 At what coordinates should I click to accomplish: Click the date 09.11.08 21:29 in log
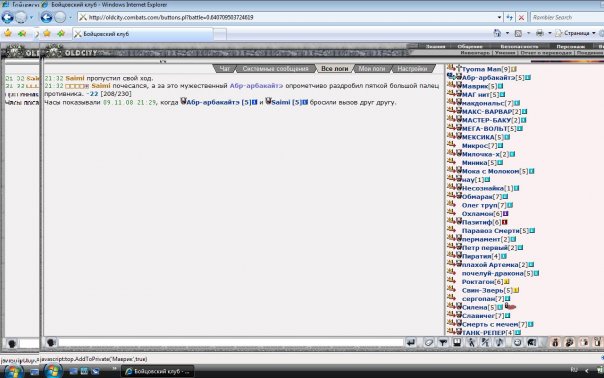click(x=129, y=102)
